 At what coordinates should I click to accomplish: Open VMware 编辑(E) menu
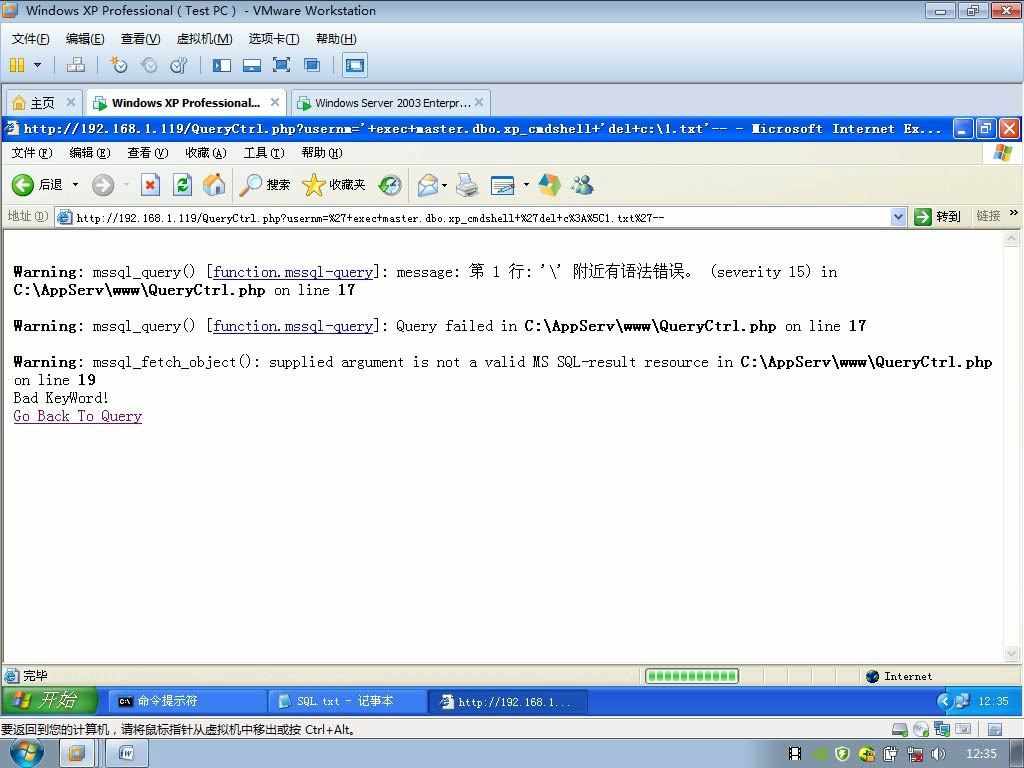point(85,39)
